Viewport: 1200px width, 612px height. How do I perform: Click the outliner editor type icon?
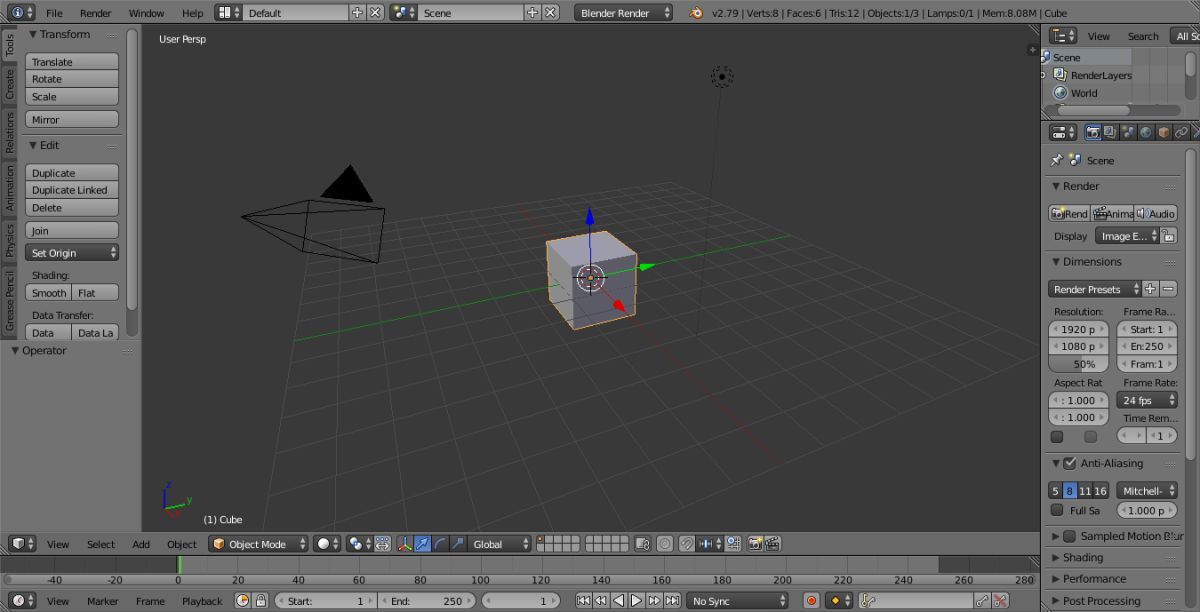1063,36
